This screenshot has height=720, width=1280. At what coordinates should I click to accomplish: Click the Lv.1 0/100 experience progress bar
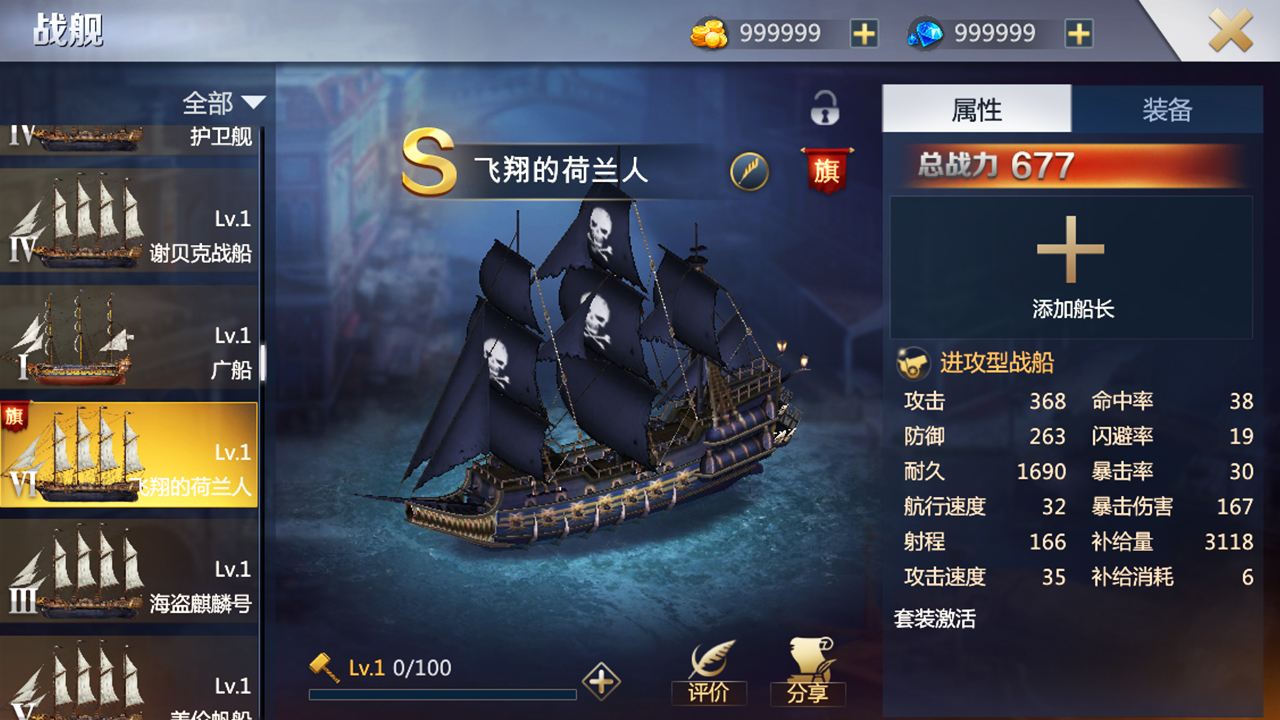pyautogui.click(x=442, y=693)
